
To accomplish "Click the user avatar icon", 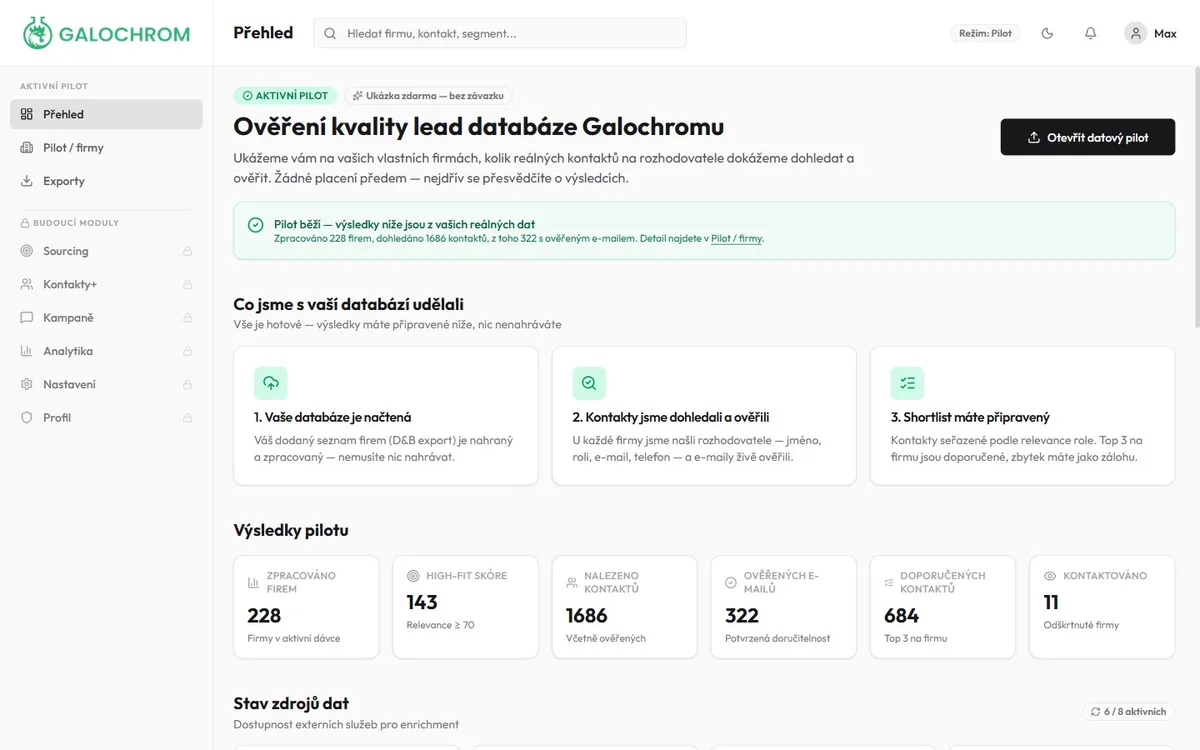I will pyautogui.click(x=1135, y=33).
